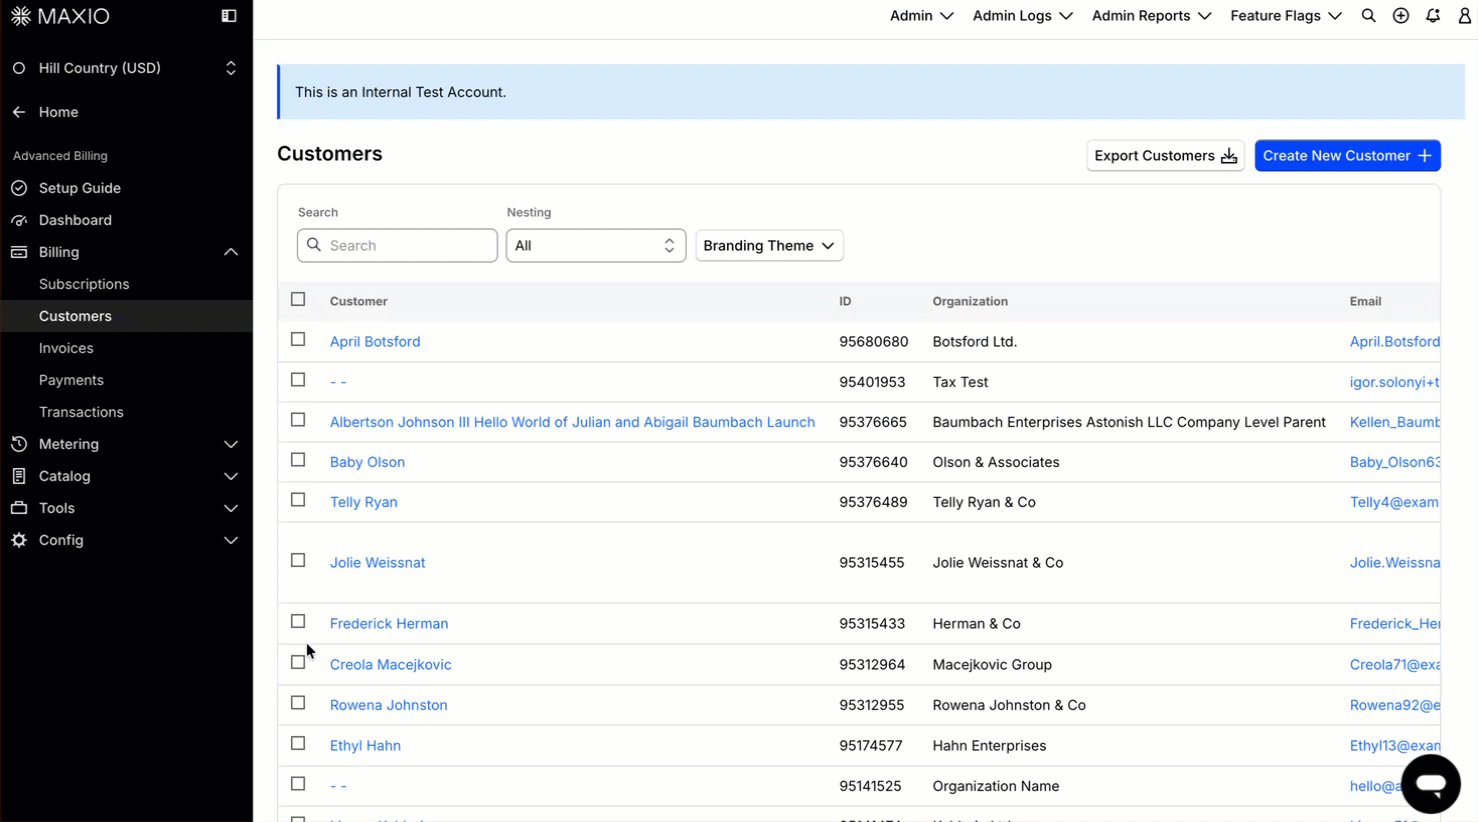The width and height of the screenshot is (1478, 822).
Task: Open the Admin Reports menu
Action: 1151,16
